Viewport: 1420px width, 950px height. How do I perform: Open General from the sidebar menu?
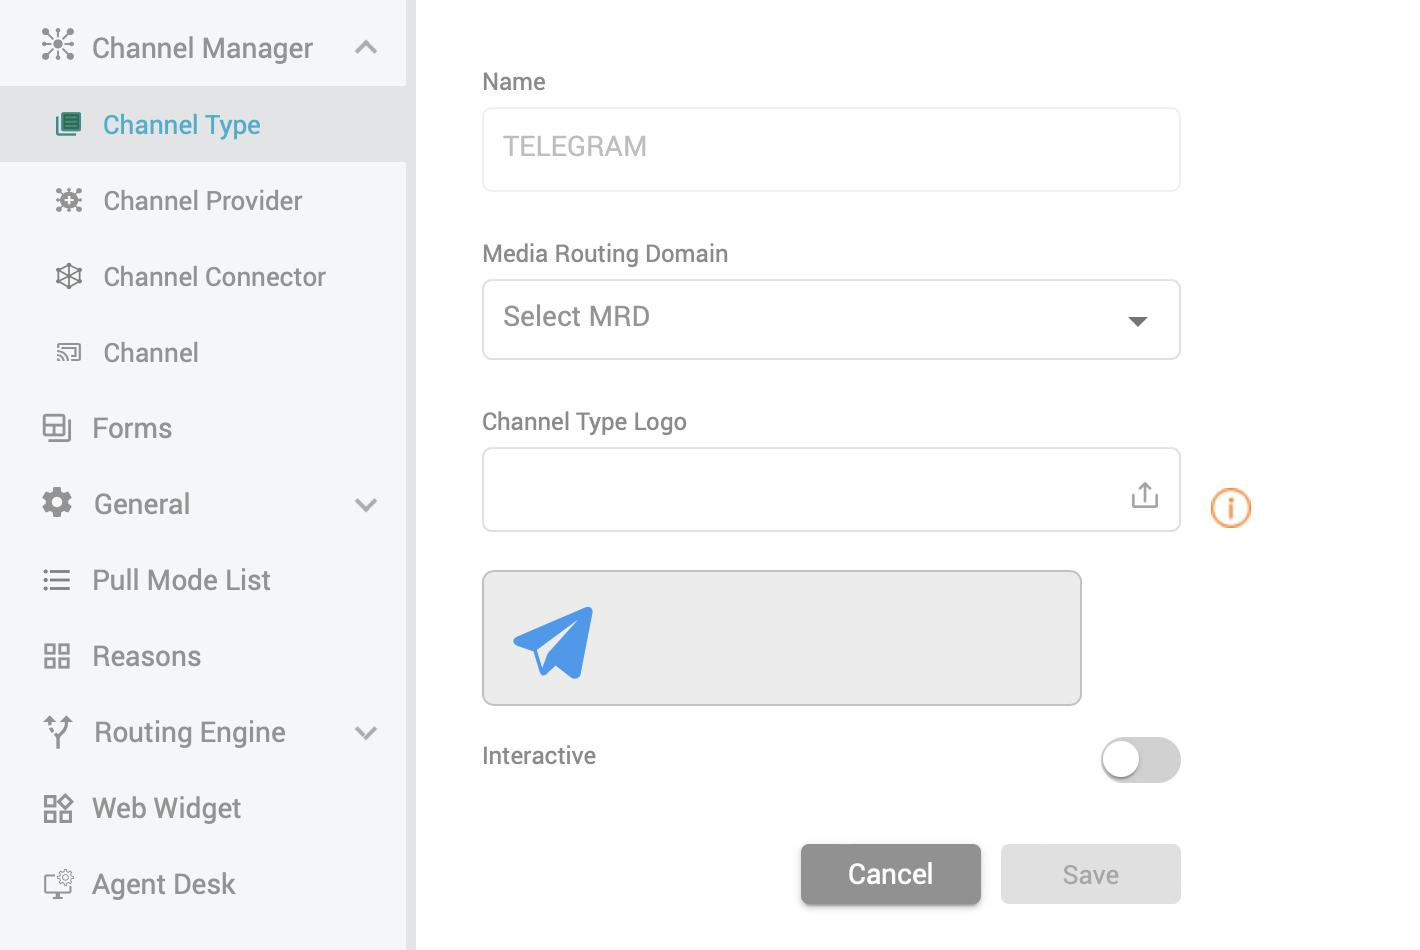coord(141,503)
